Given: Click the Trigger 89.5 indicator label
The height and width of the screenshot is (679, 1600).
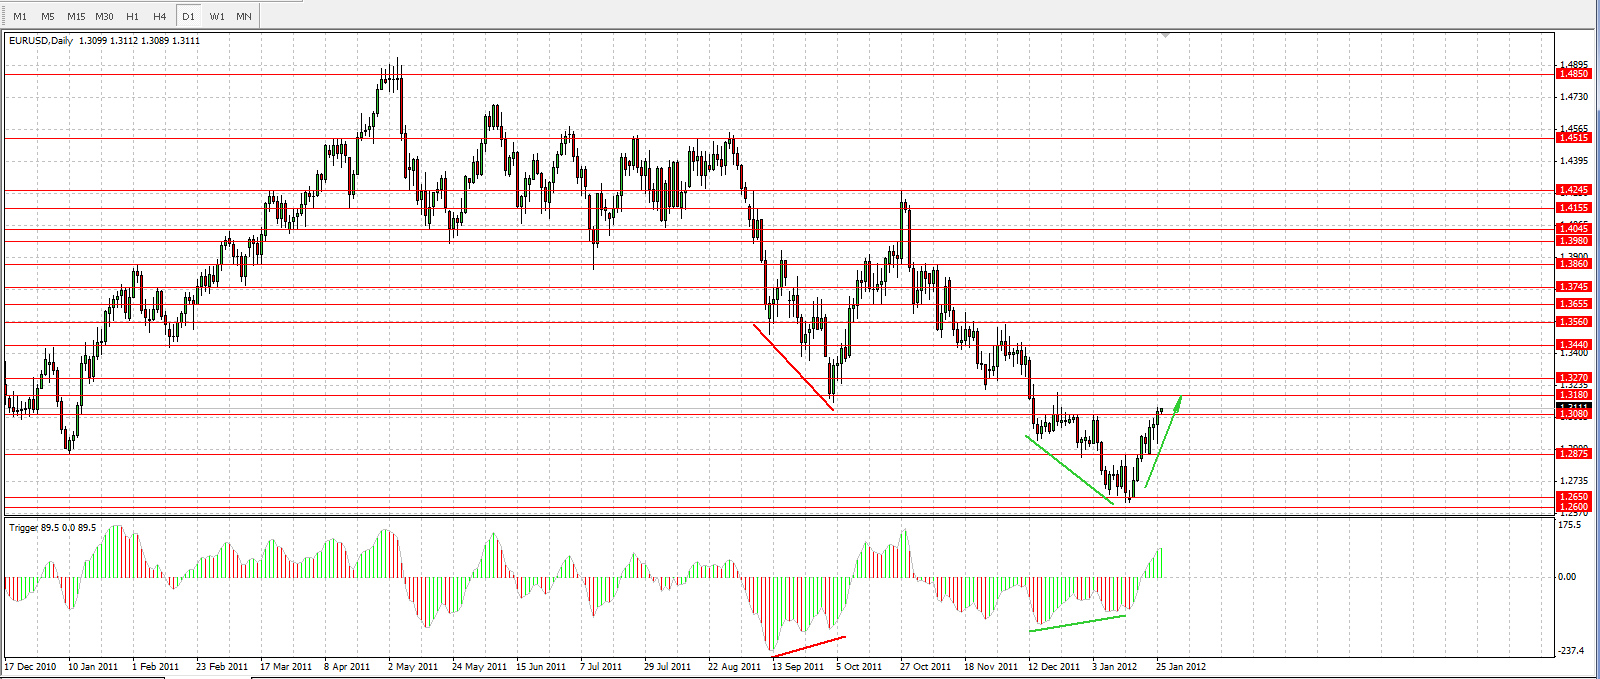Looking at the screenshot, I should [52, 527].
